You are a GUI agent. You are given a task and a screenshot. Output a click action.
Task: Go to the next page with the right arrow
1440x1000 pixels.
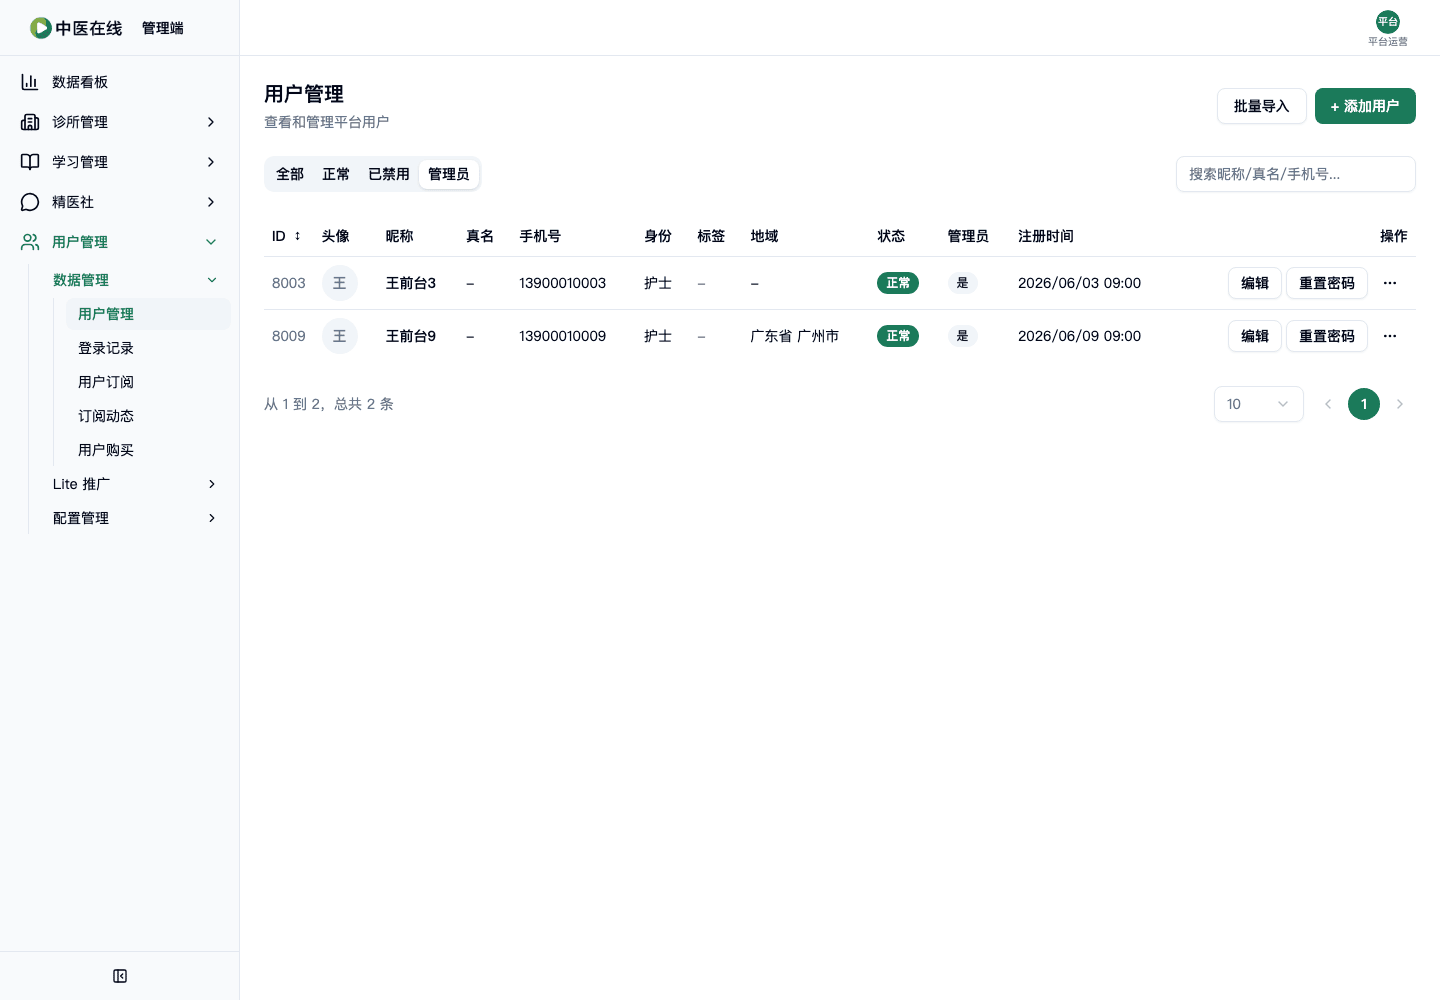pos(1400,404)
